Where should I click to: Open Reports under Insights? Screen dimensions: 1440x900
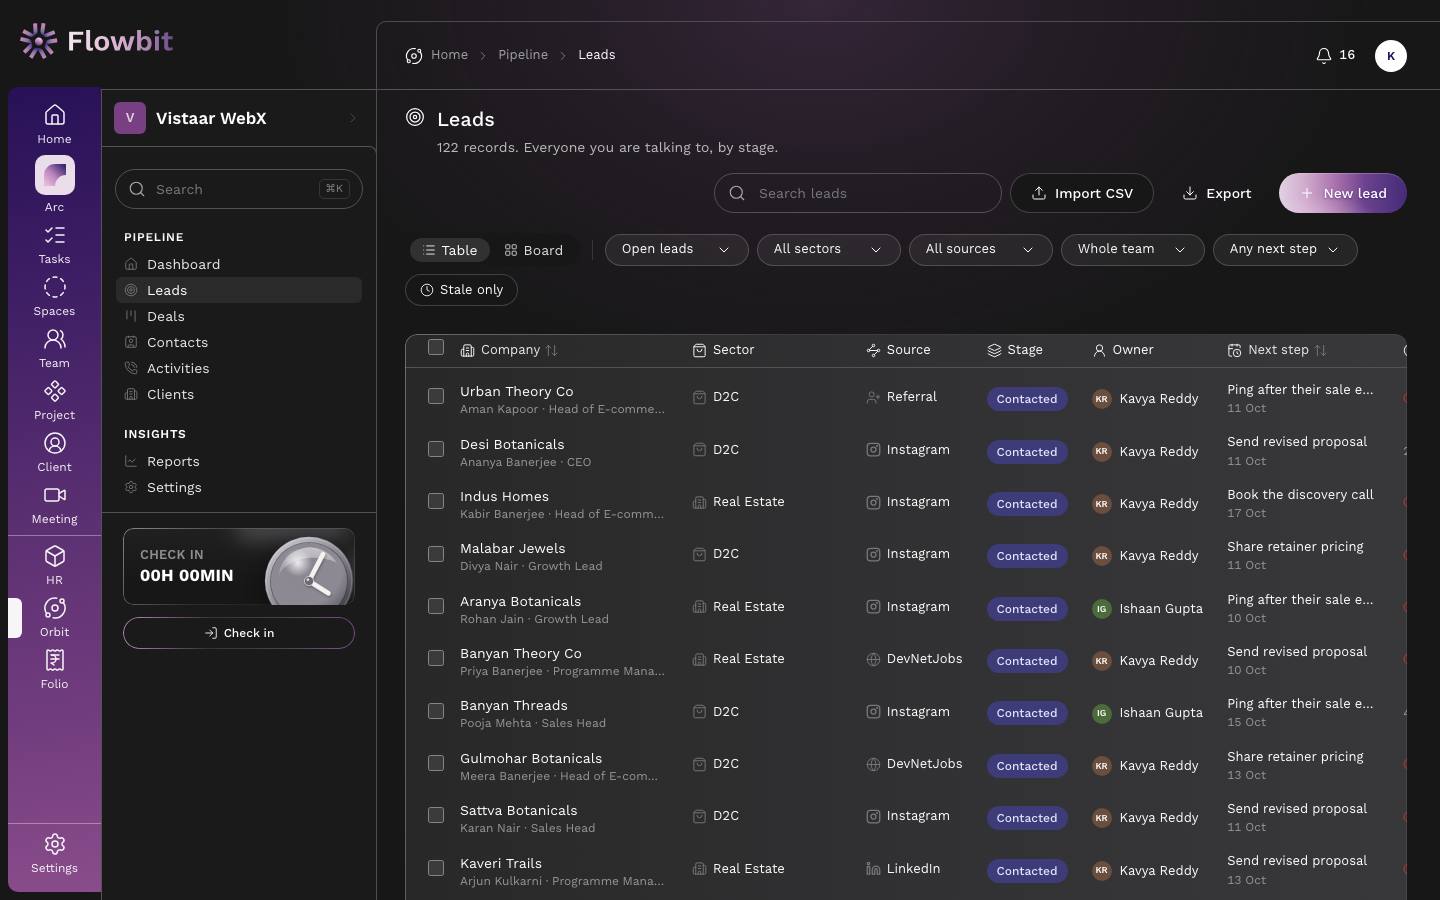click(x=238, y=461)
